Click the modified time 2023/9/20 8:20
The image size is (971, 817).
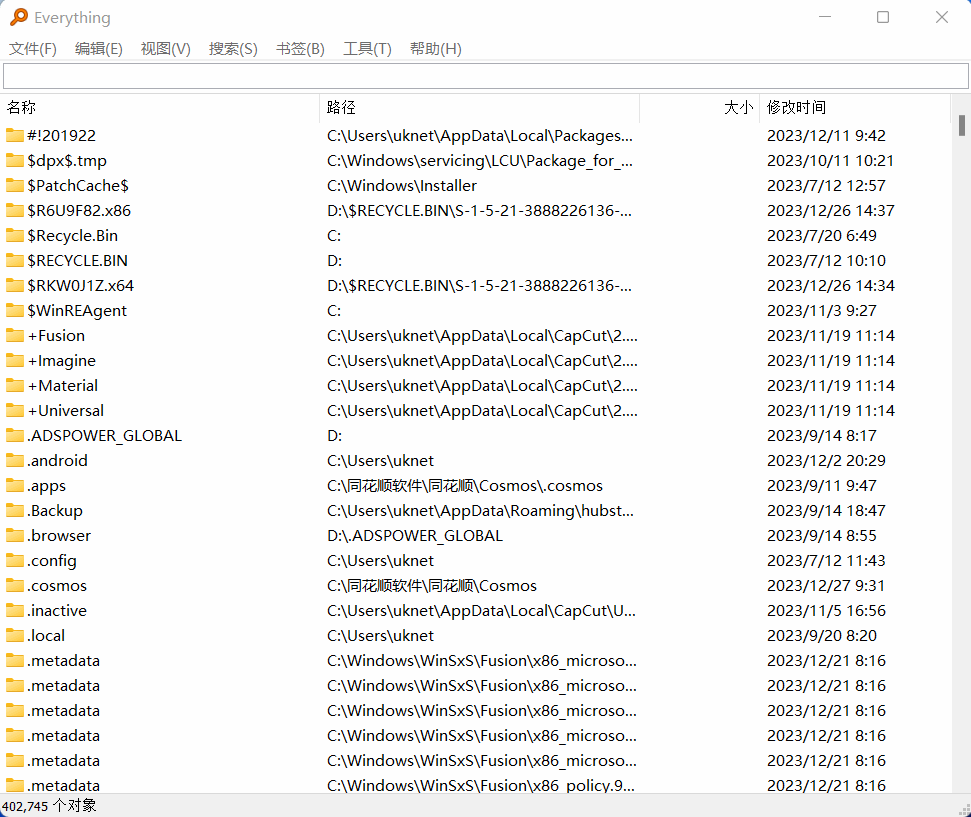tap(822, 636)
